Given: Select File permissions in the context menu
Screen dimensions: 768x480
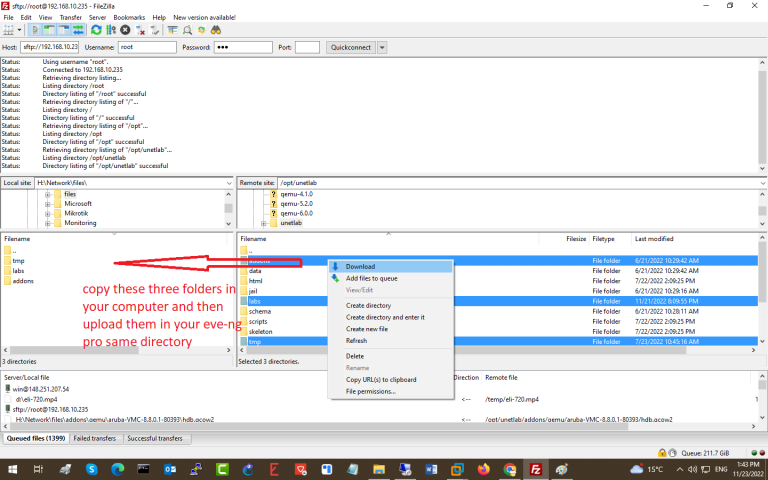Looking at the screenshot, I should click(x=371, y=391).
